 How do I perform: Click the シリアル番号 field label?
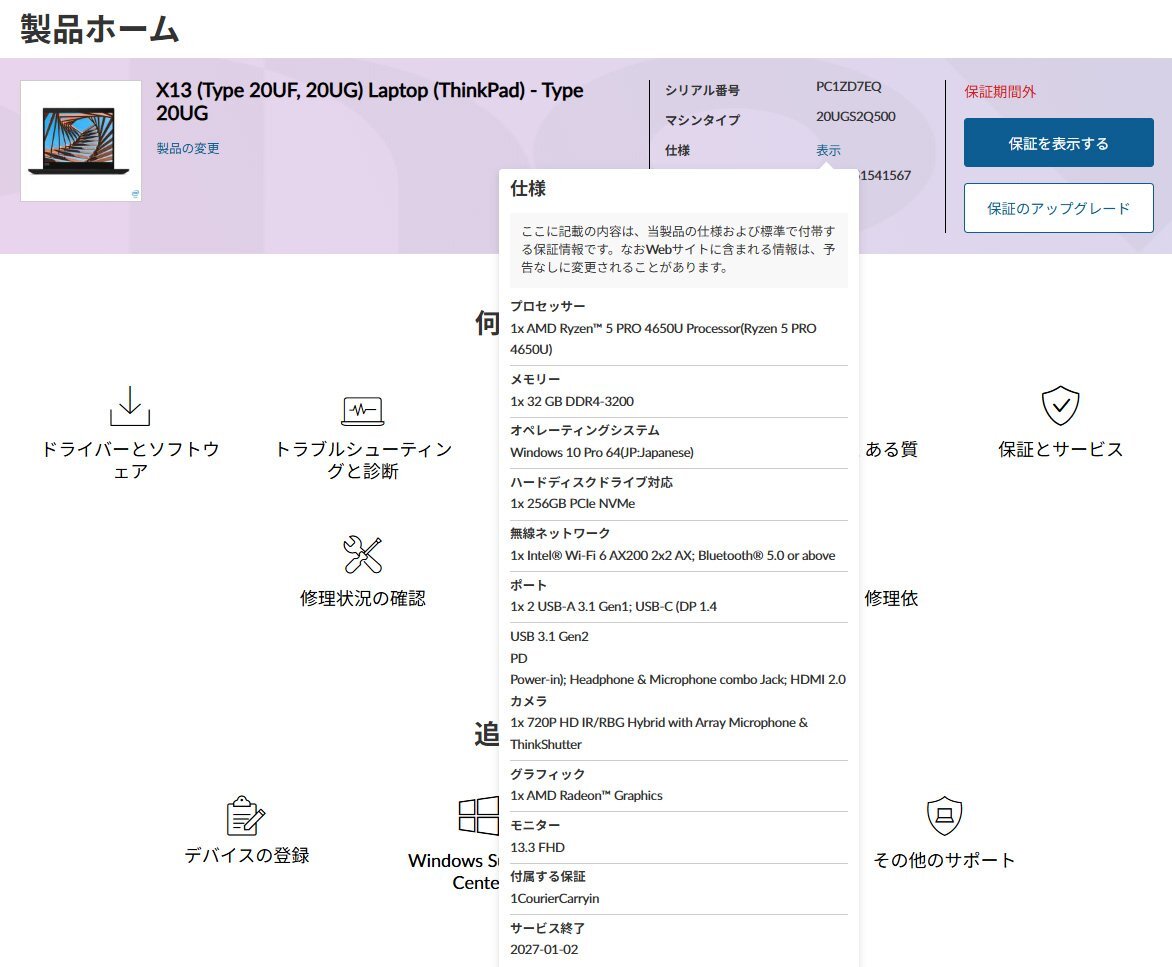pos(703,90)
